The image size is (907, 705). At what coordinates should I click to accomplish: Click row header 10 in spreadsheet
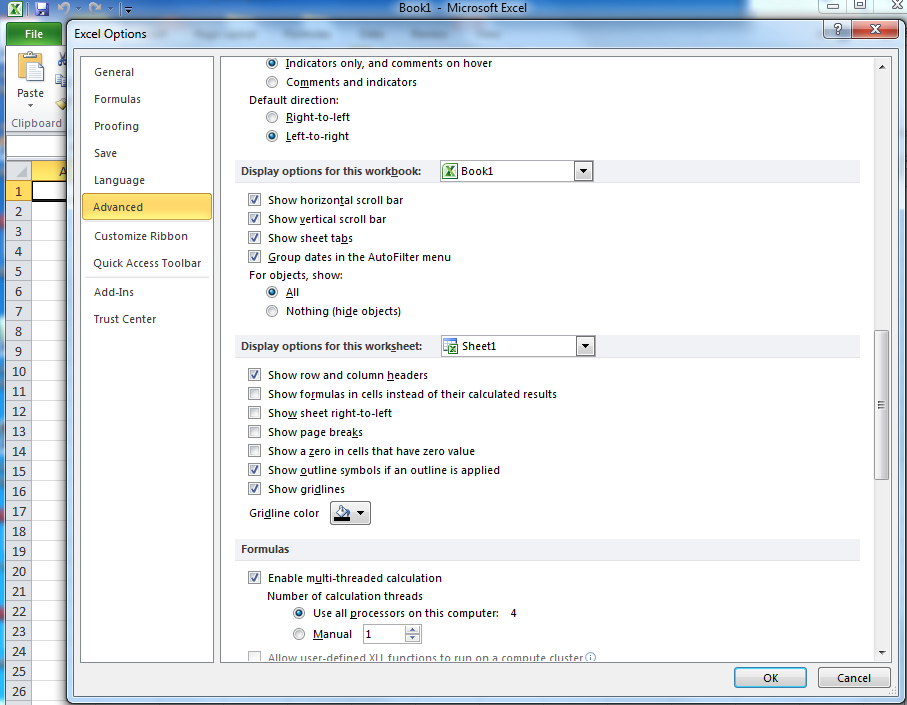pos(19,372)
